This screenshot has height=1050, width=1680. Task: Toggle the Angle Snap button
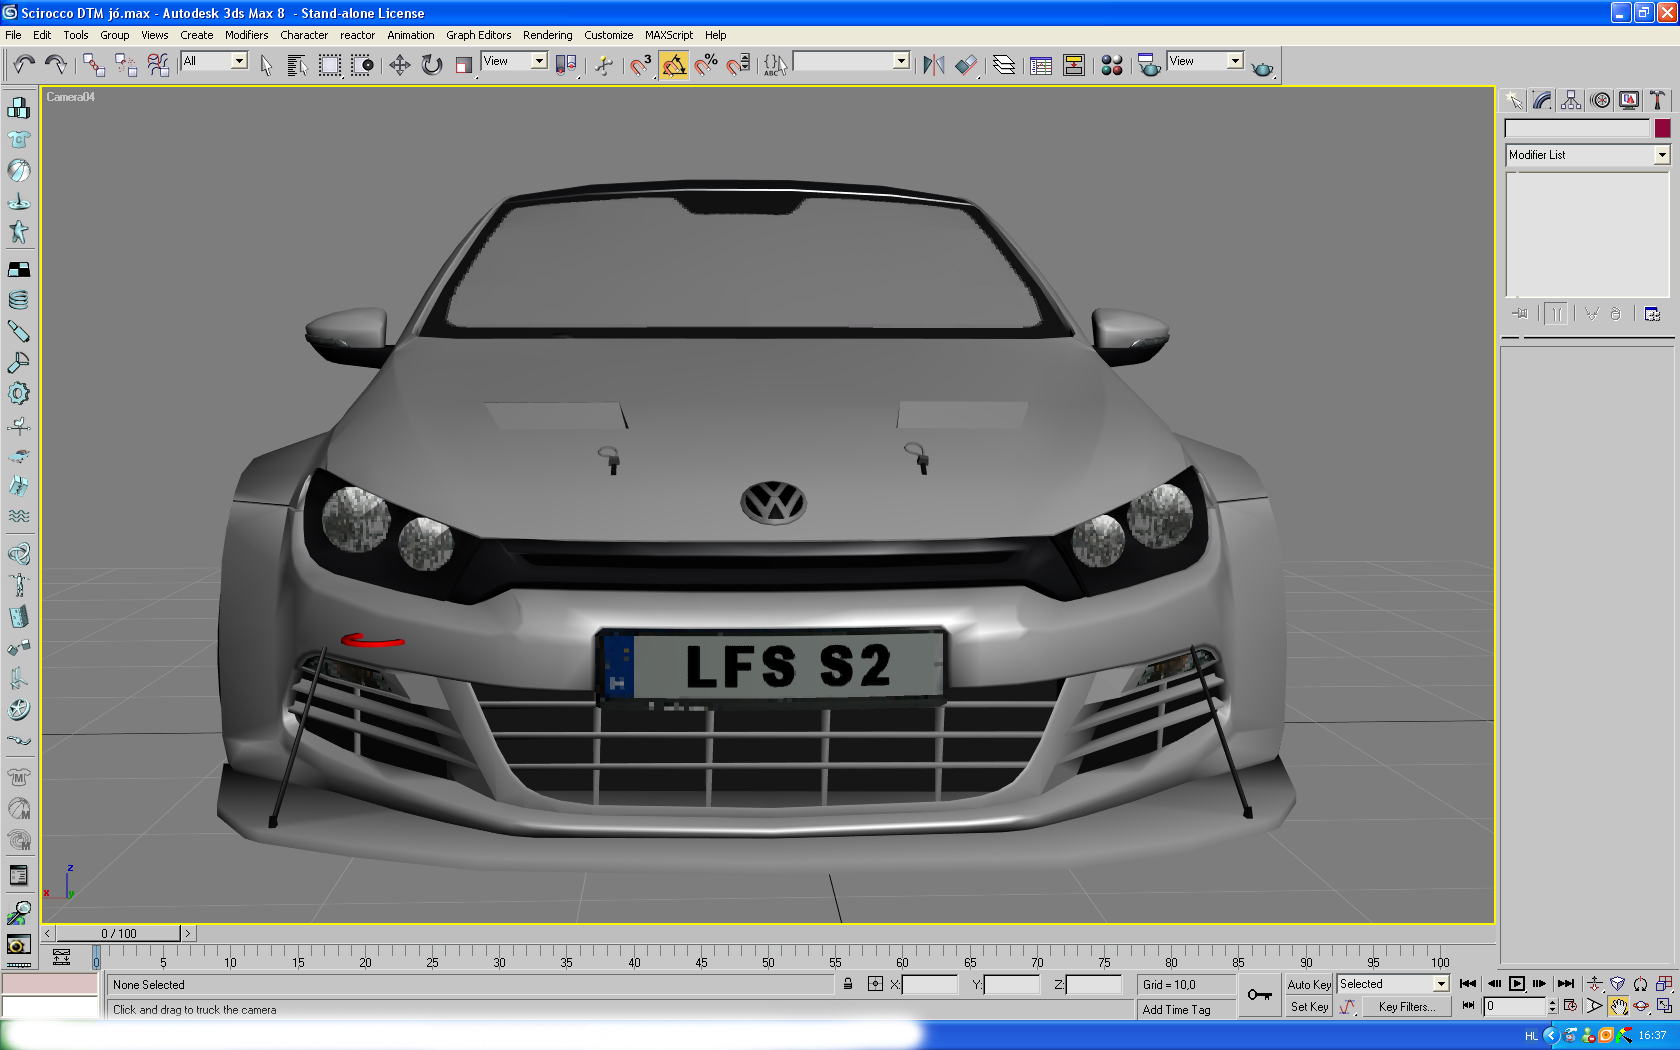click(673, 65)
